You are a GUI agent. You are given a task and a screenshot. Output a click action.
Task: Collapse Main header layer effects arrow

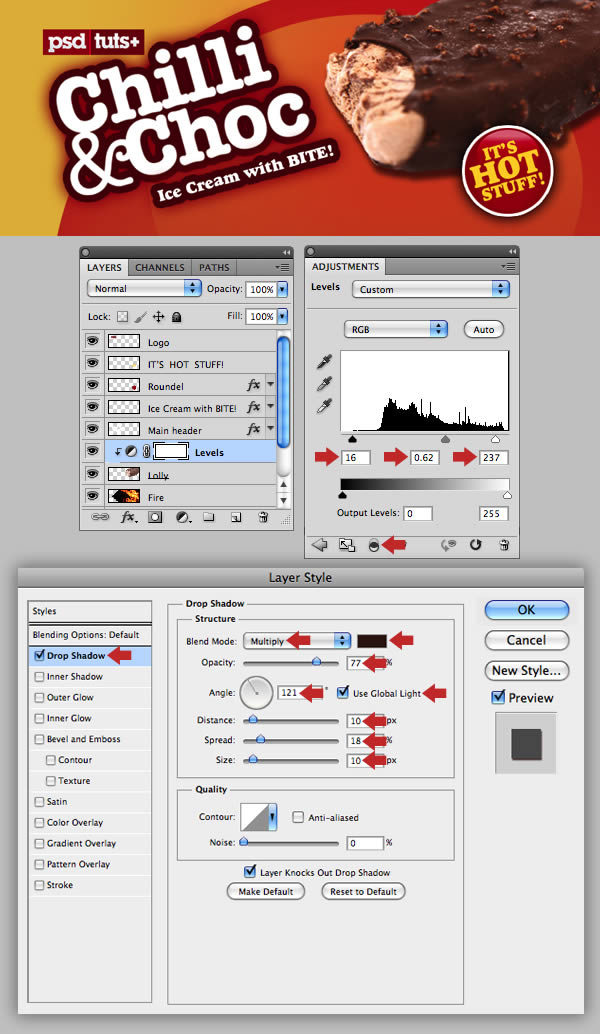(x=270, y=429)
